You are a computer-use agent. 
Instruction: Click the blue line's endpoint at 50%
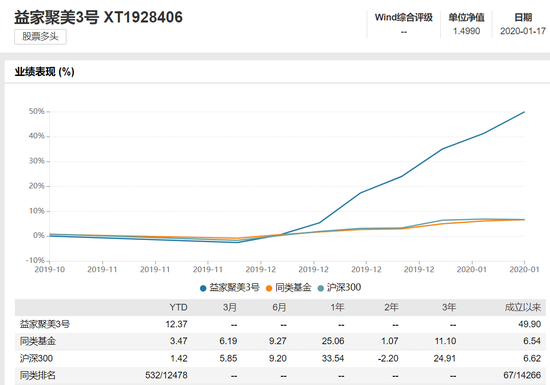[x=524, y=112]
